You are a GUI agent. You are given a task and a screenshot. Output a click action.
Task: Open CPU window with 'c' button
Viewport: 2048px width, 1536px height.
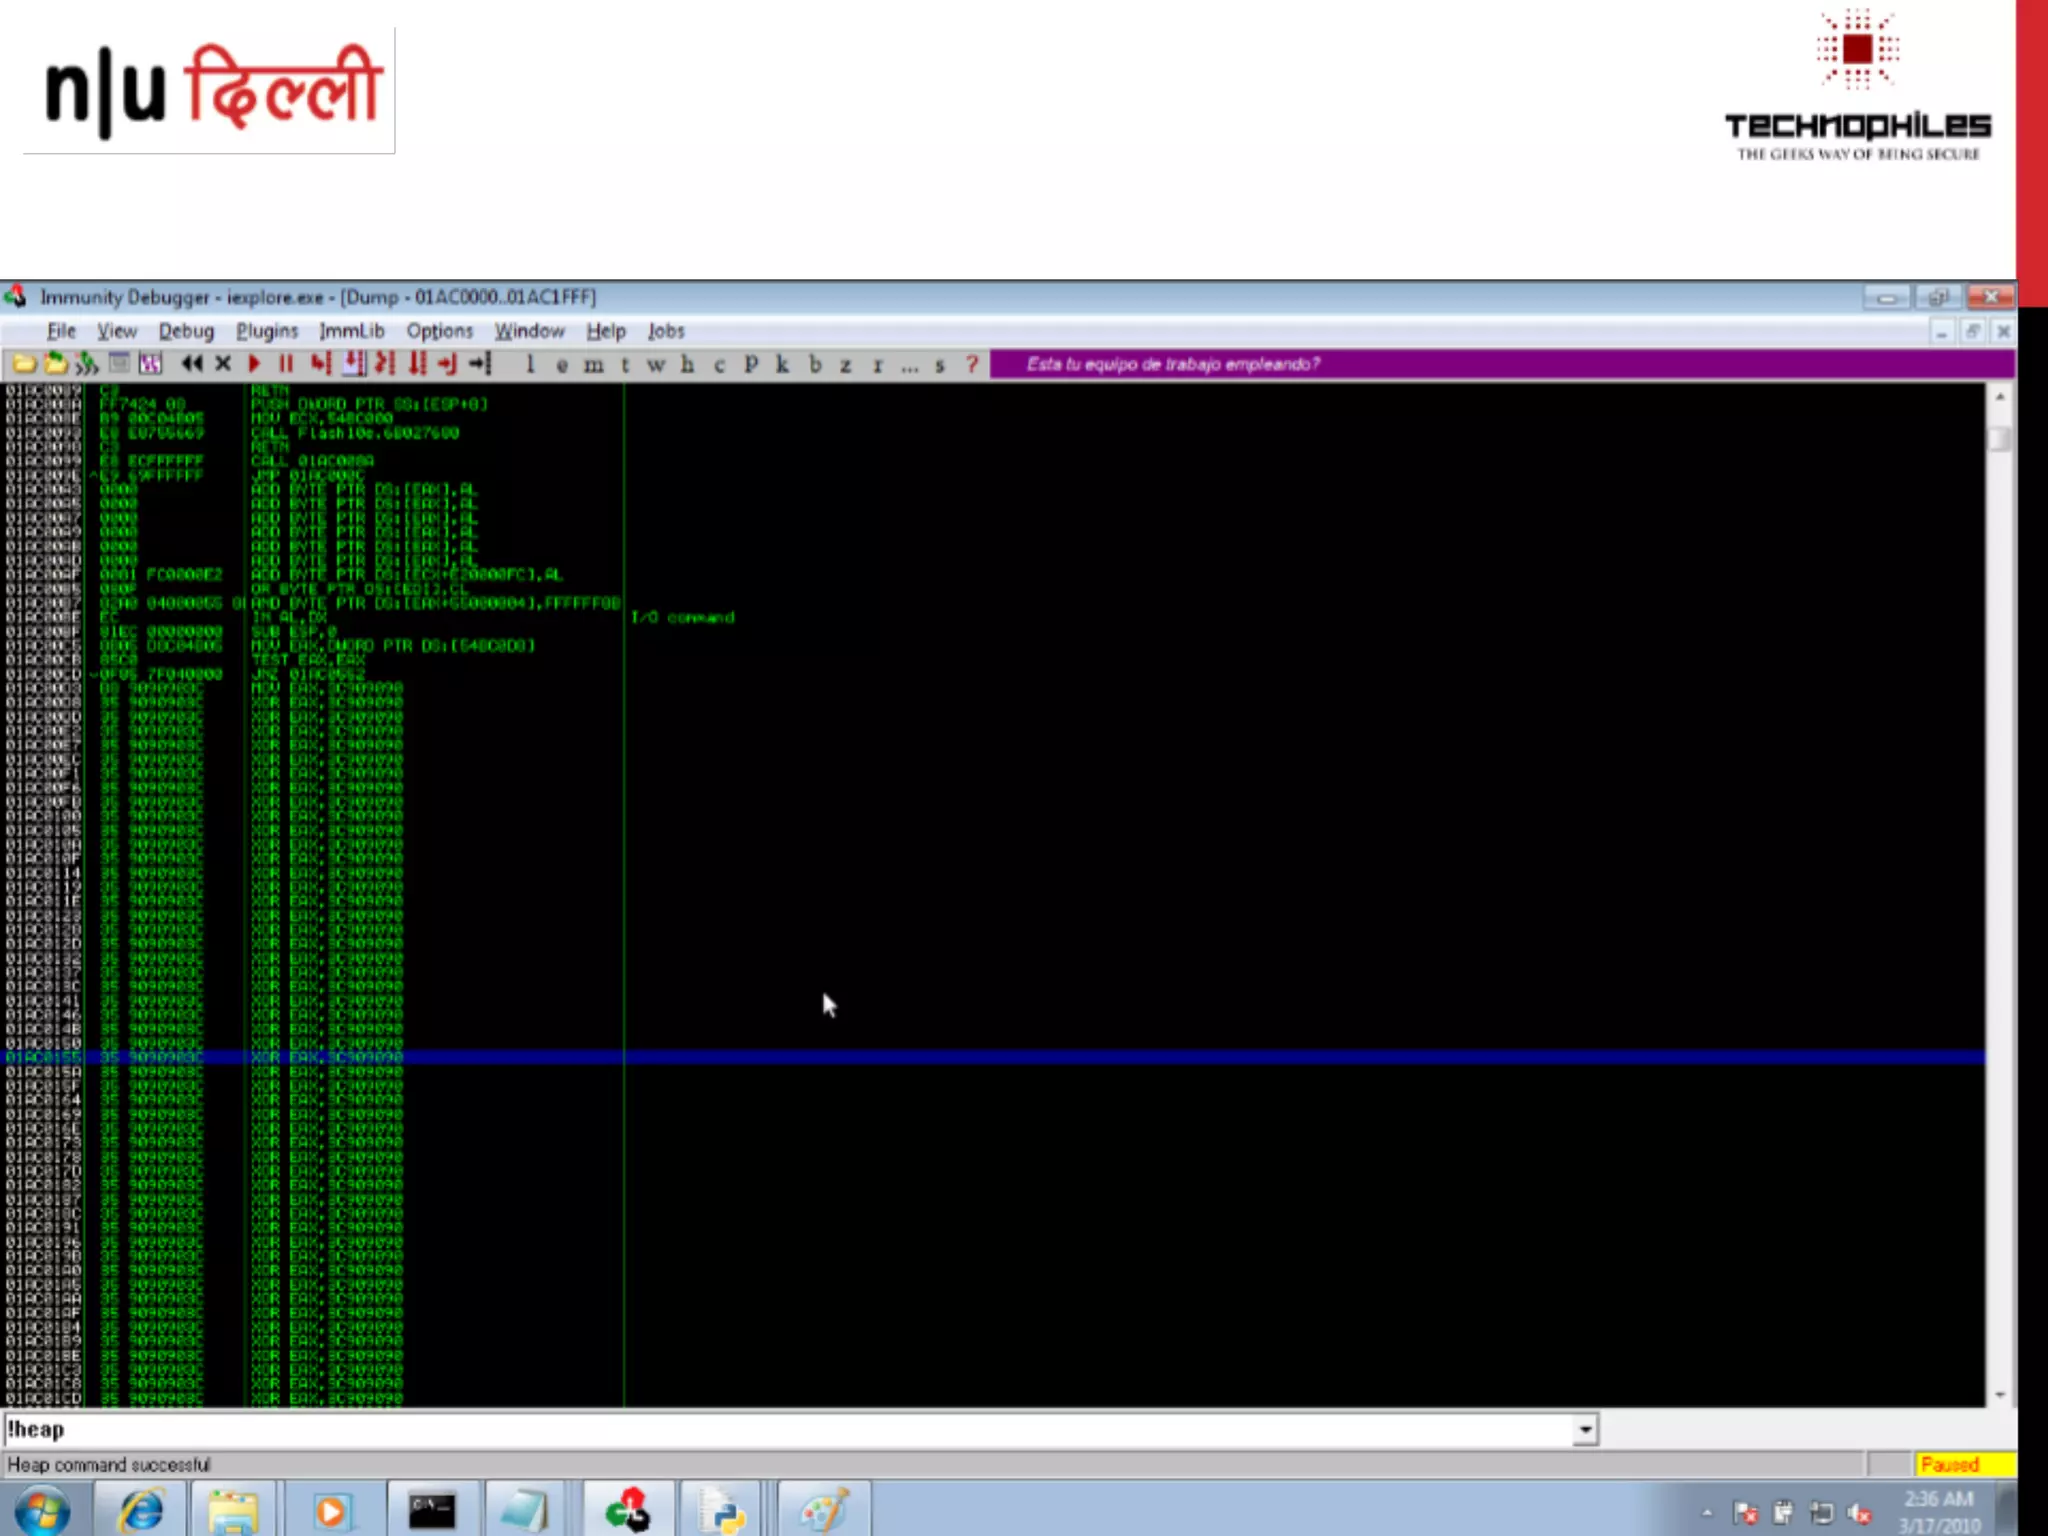click(x=719, y=365)
